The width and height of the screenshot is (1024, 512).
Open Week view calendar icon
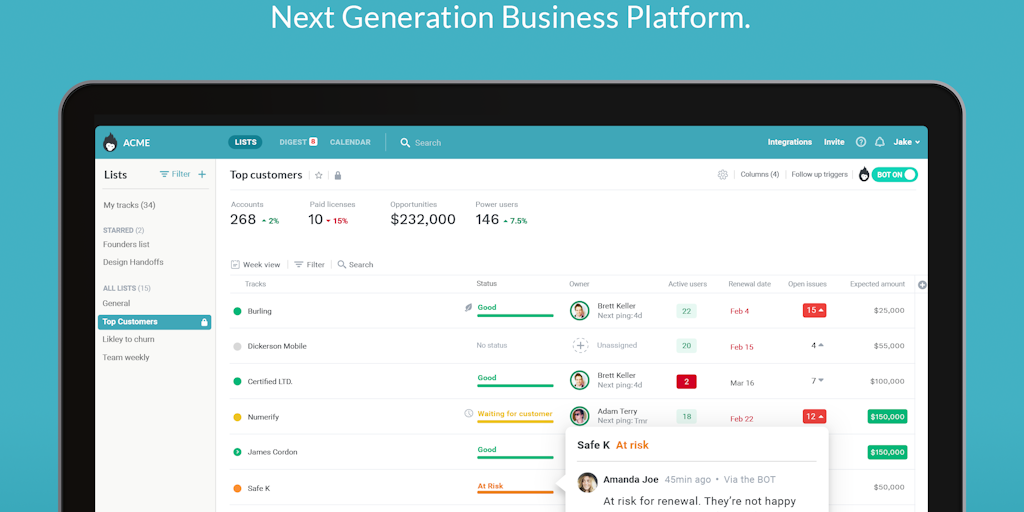[x=235, y=264]
